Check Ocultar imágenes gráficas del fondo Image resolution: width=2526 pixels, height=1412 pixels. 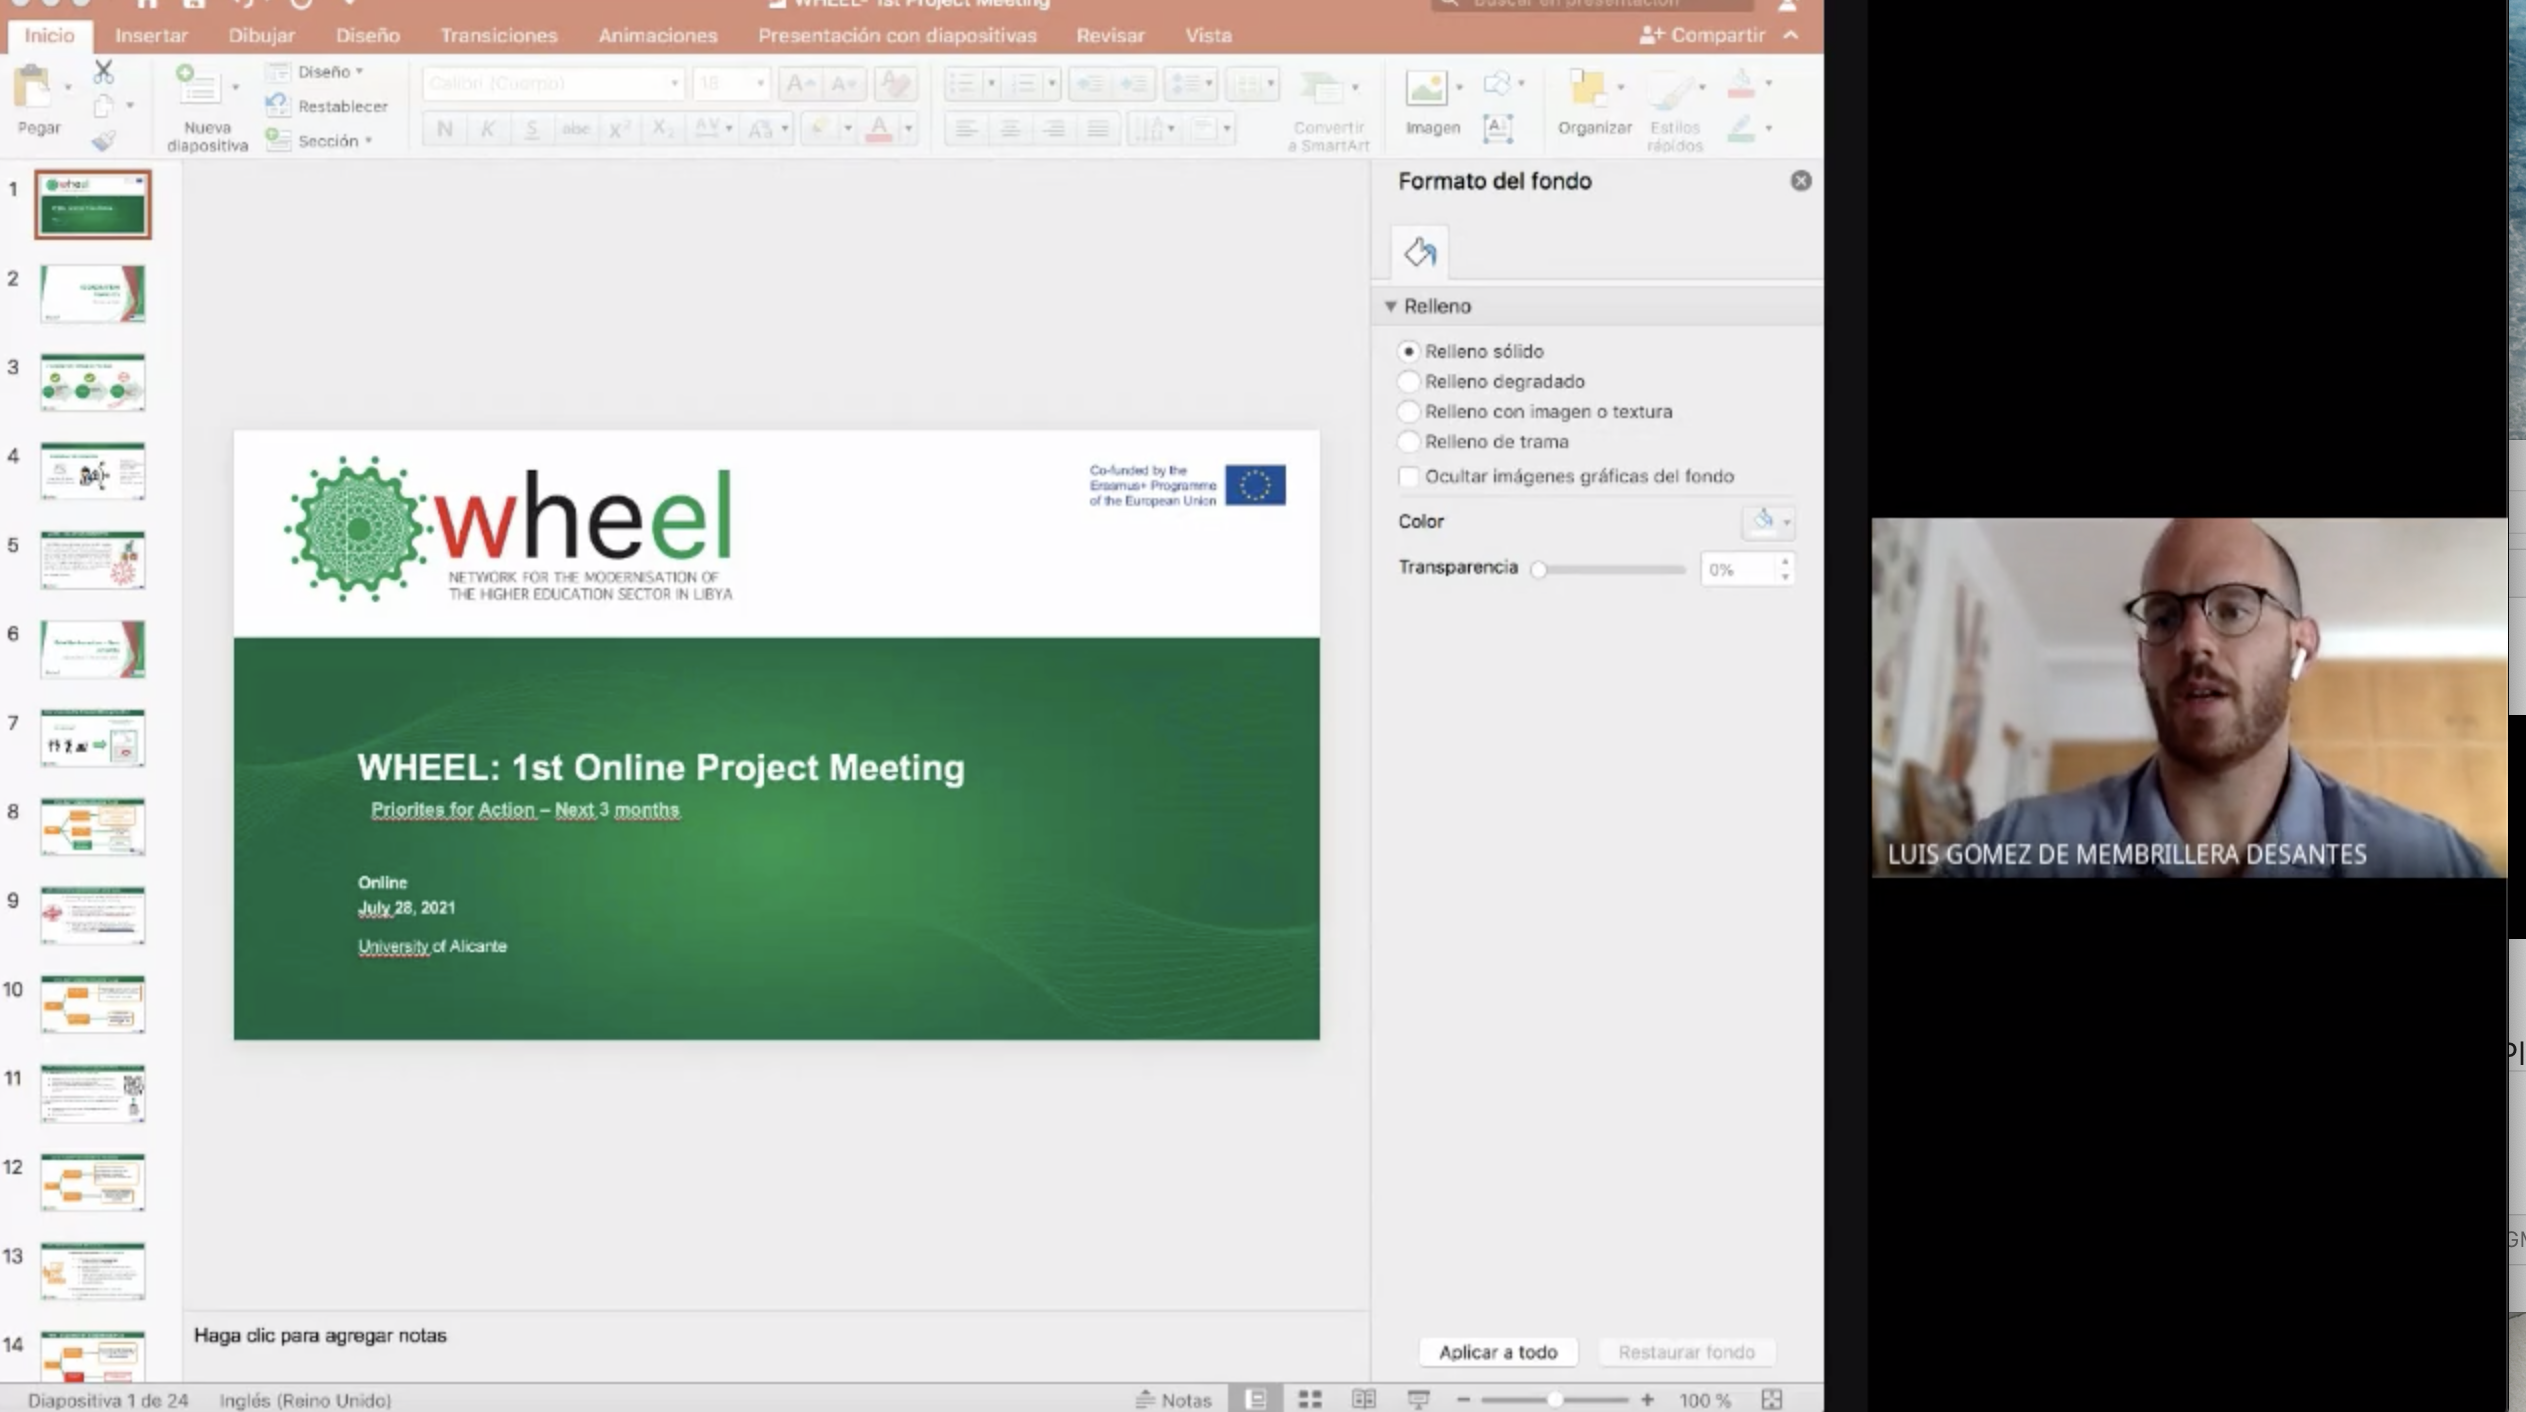tap(1408, 476)
